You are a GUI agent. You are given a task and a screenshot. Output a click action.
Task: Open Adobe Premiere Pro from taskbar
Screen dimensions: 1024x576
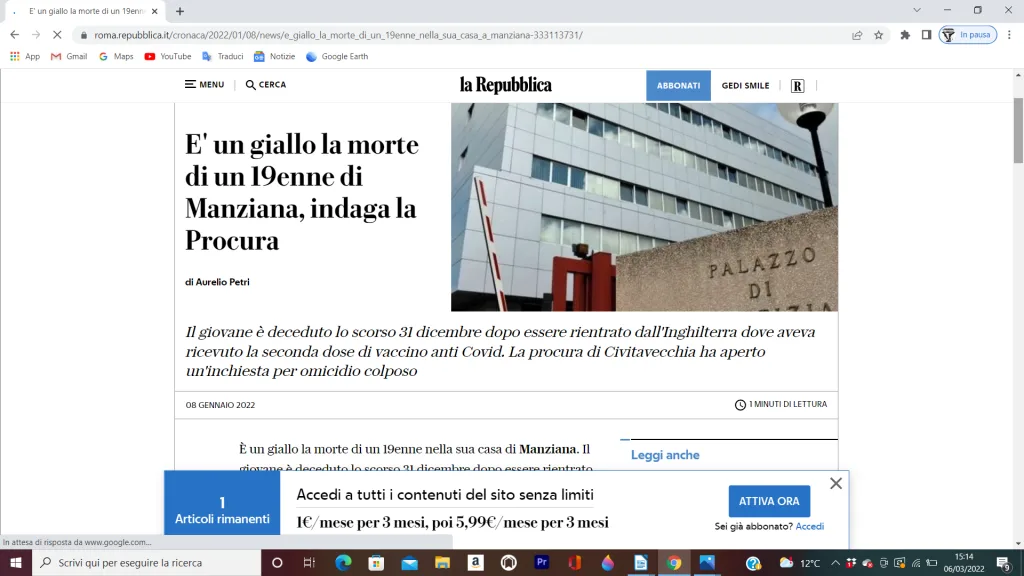coord(541,562)
